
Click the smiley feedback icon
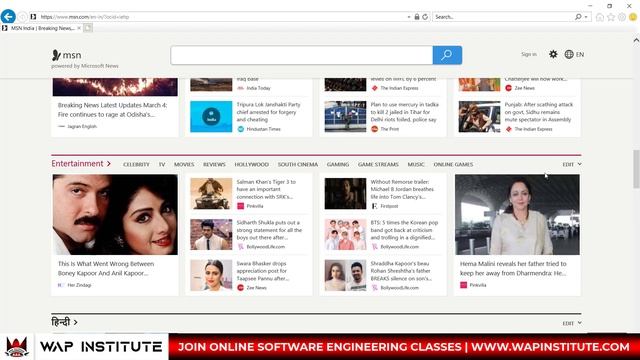(x=633, y=17)
